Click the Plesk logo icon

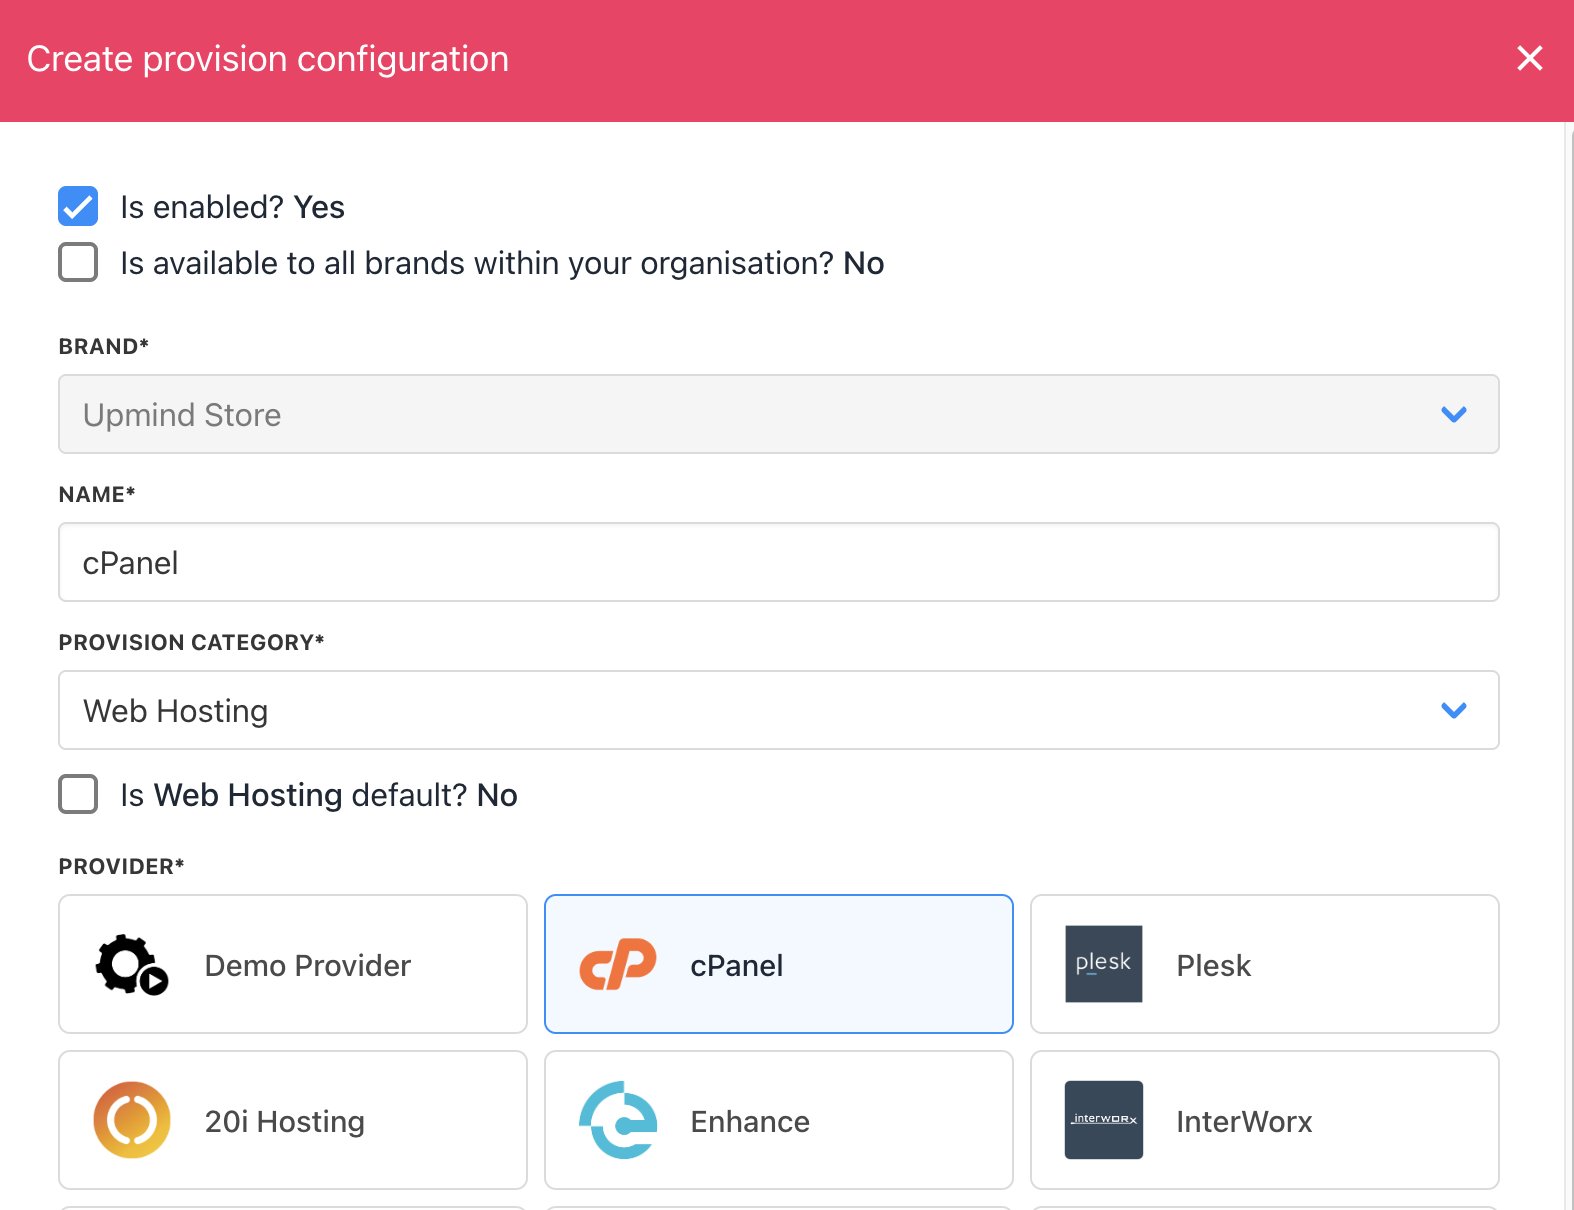coord(1103,964)
